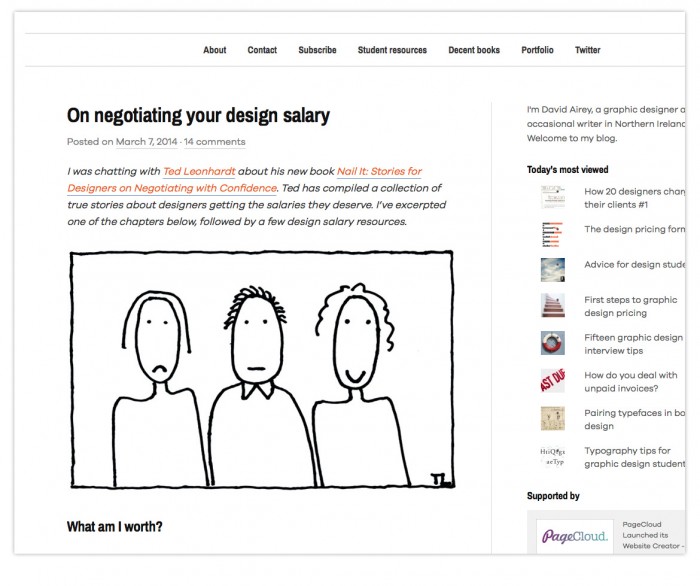Go to the Contact page
This screenshot has width=700, height=586.
coord(262,50)
